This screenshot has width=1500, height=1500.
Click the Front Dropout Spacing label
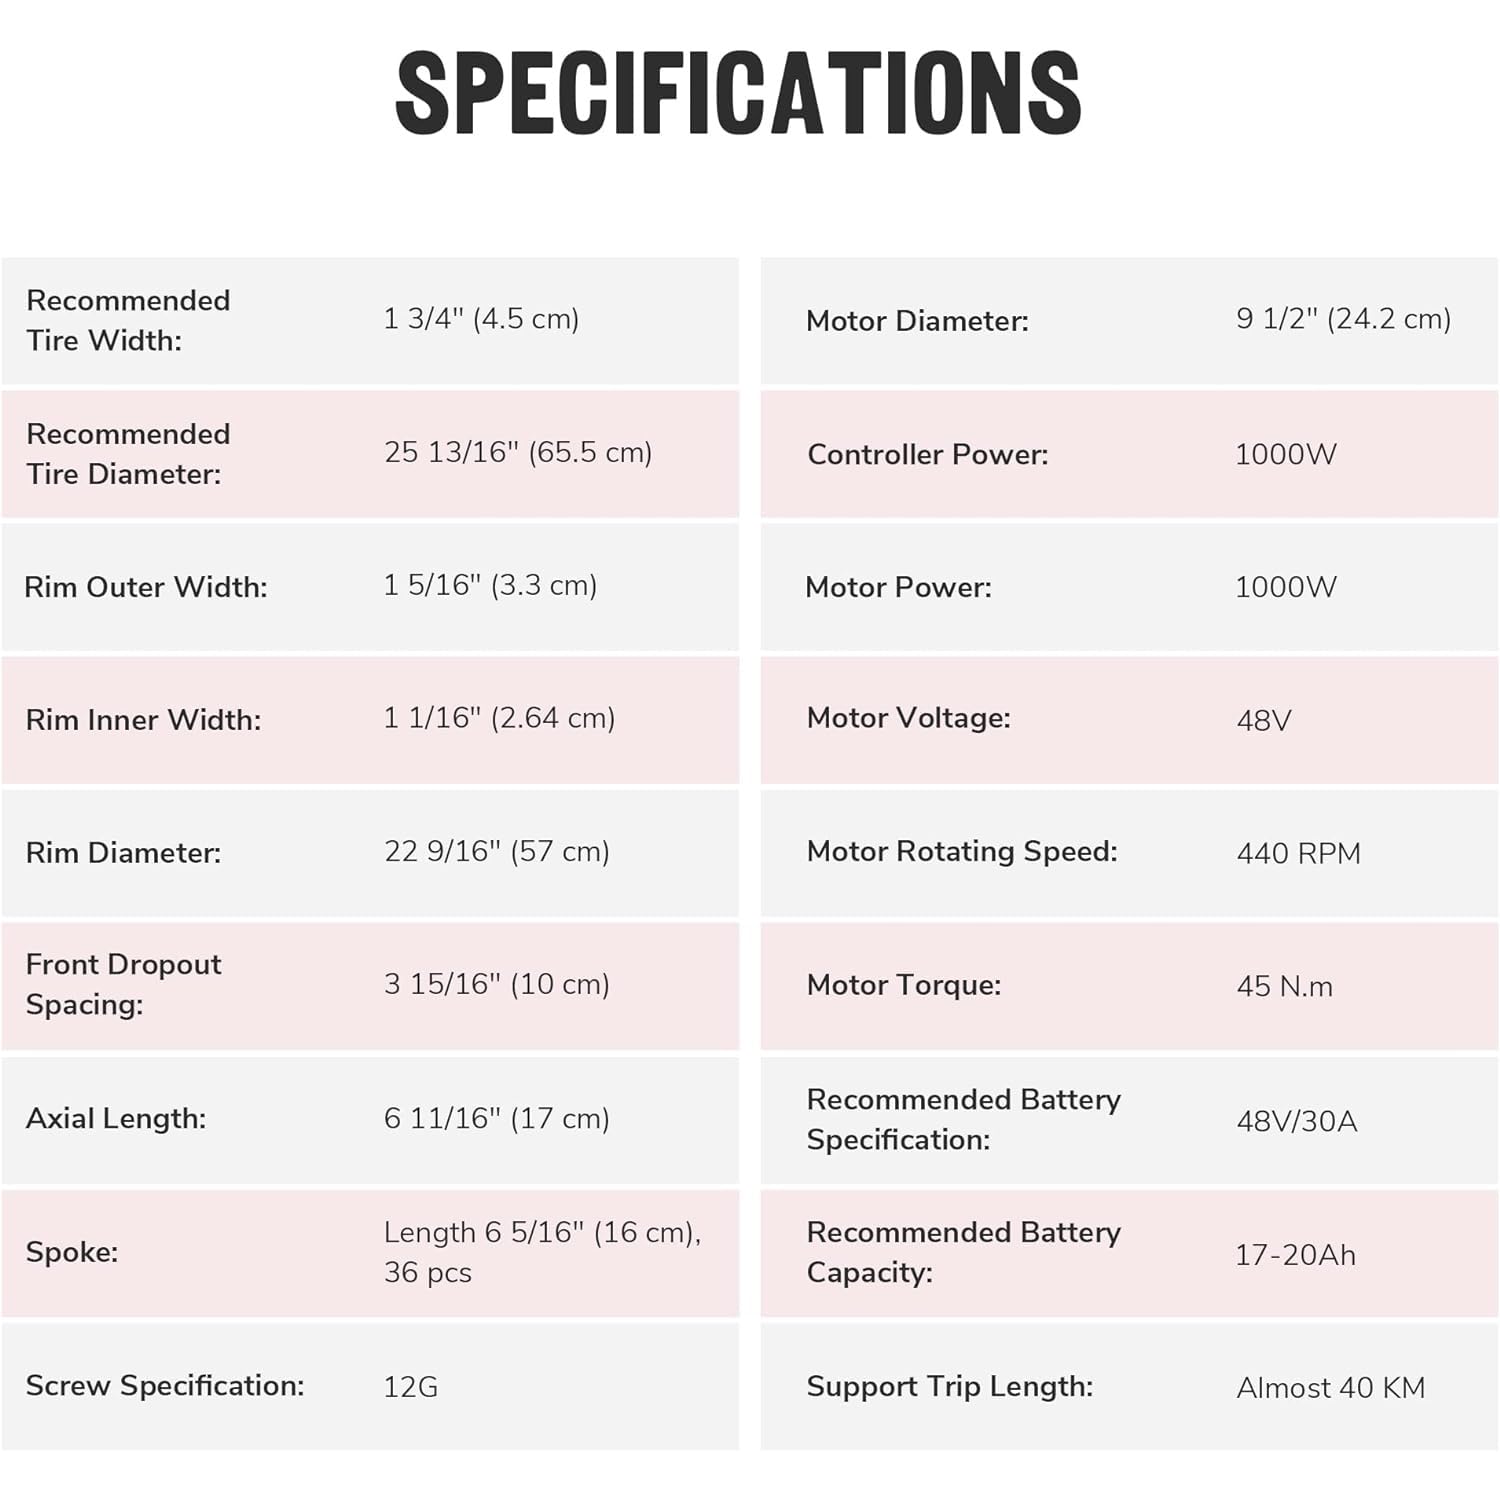[x=123, y=984]
